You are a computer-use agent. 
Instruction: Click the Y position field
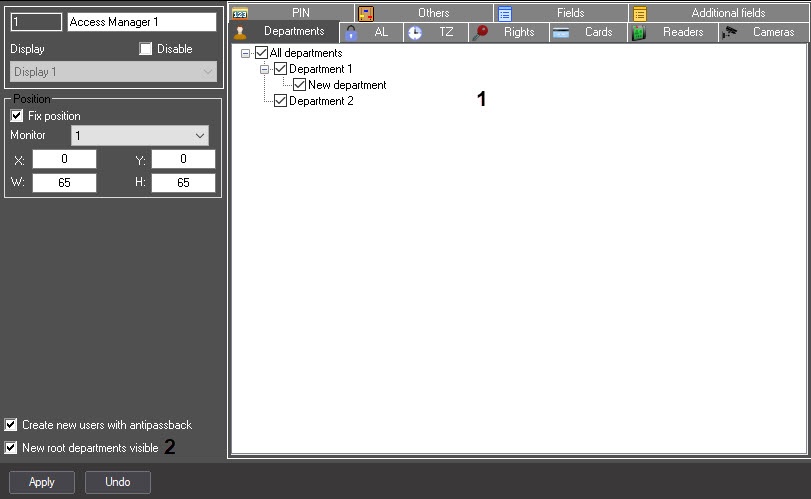tap(183, 159)
